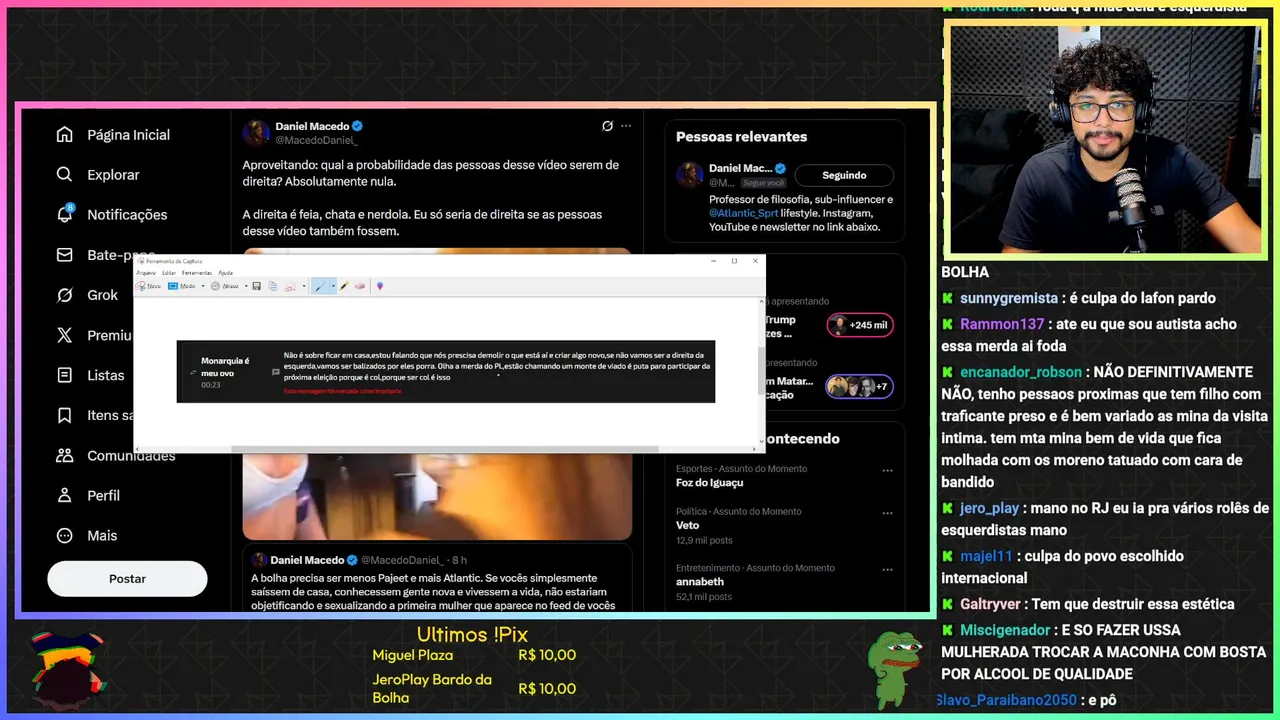Open the Foz do Iguaçu trending topic

pos(709,482)
